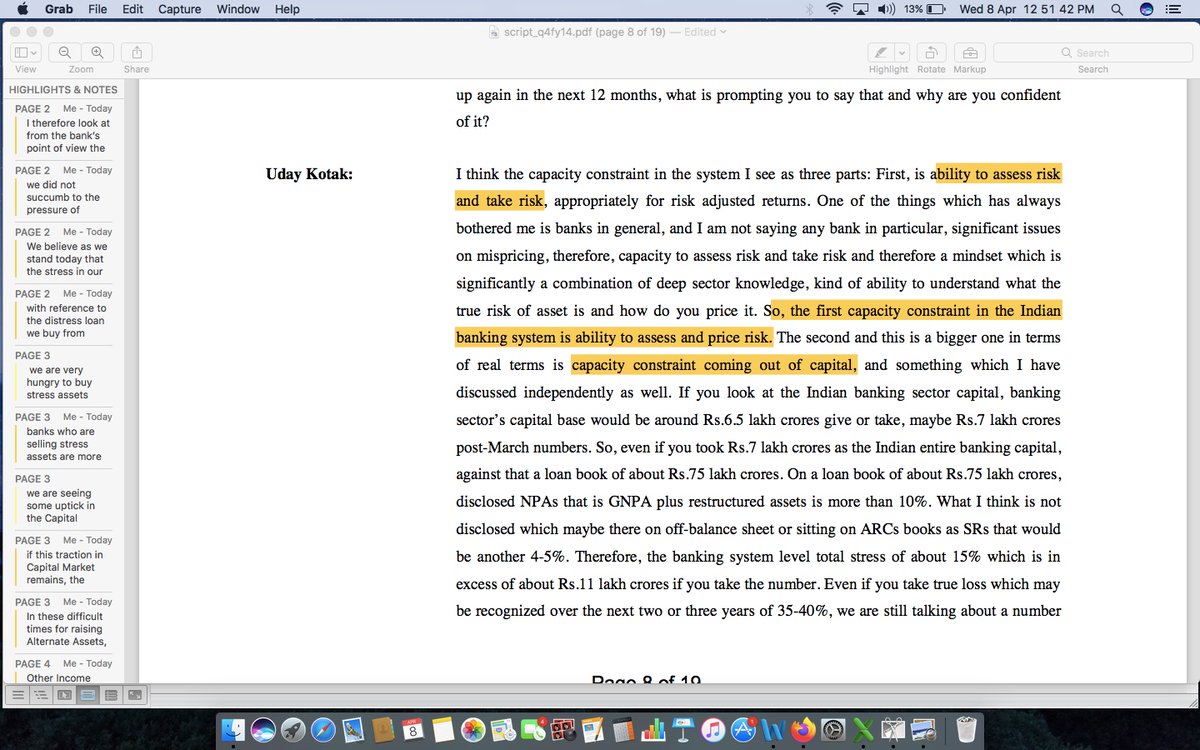This screenshot has height=750, width=1200.
Task: Open Calendar in the Dock
Action: click(413, 729)
